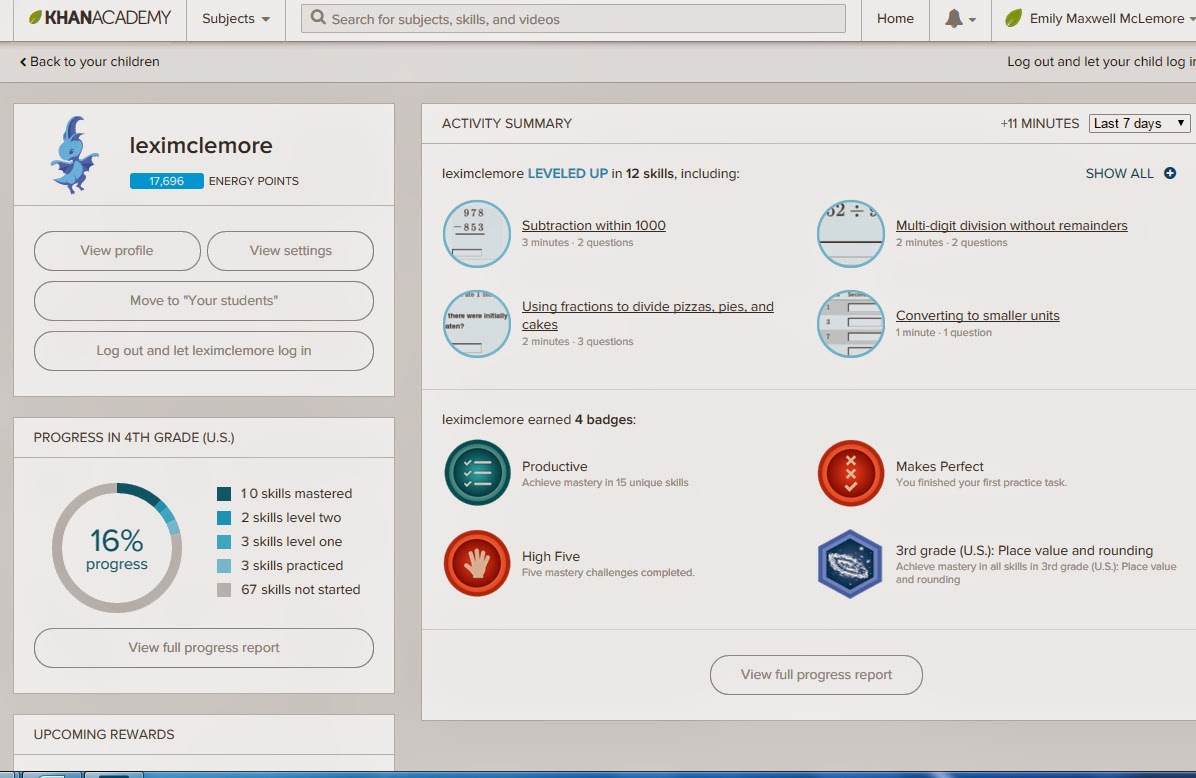Open Multi-digit division without remainders link
Screen dimensions: 1196x778
[1011, 225]
